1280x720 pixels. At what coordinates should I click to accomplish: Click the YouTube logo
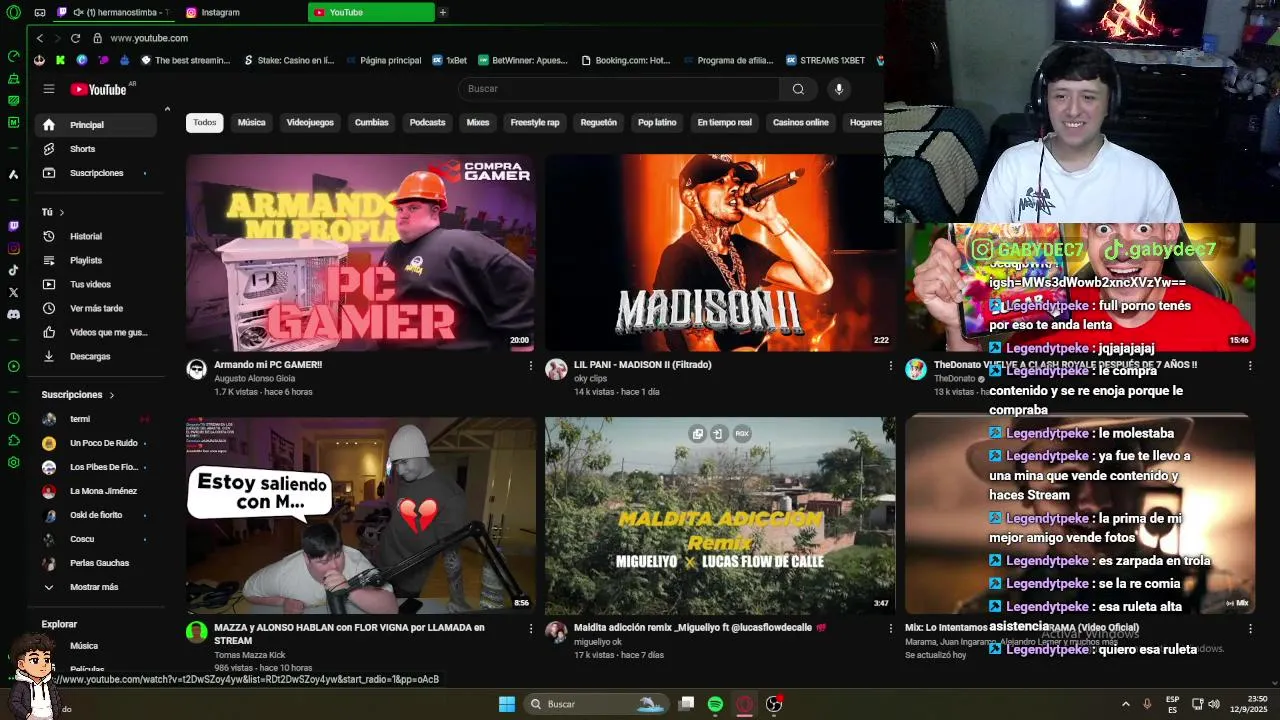(99, 89)
